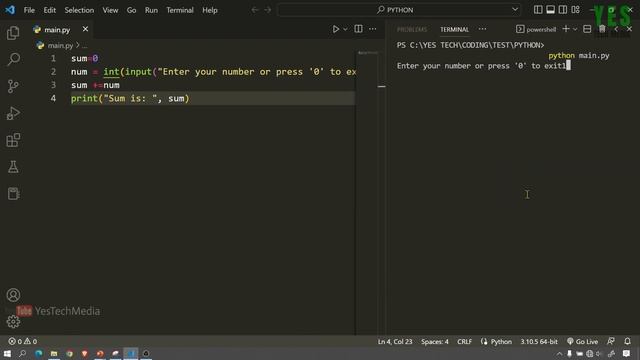
Task: Open run button dropdown arrow
Action: coord(345,29)
